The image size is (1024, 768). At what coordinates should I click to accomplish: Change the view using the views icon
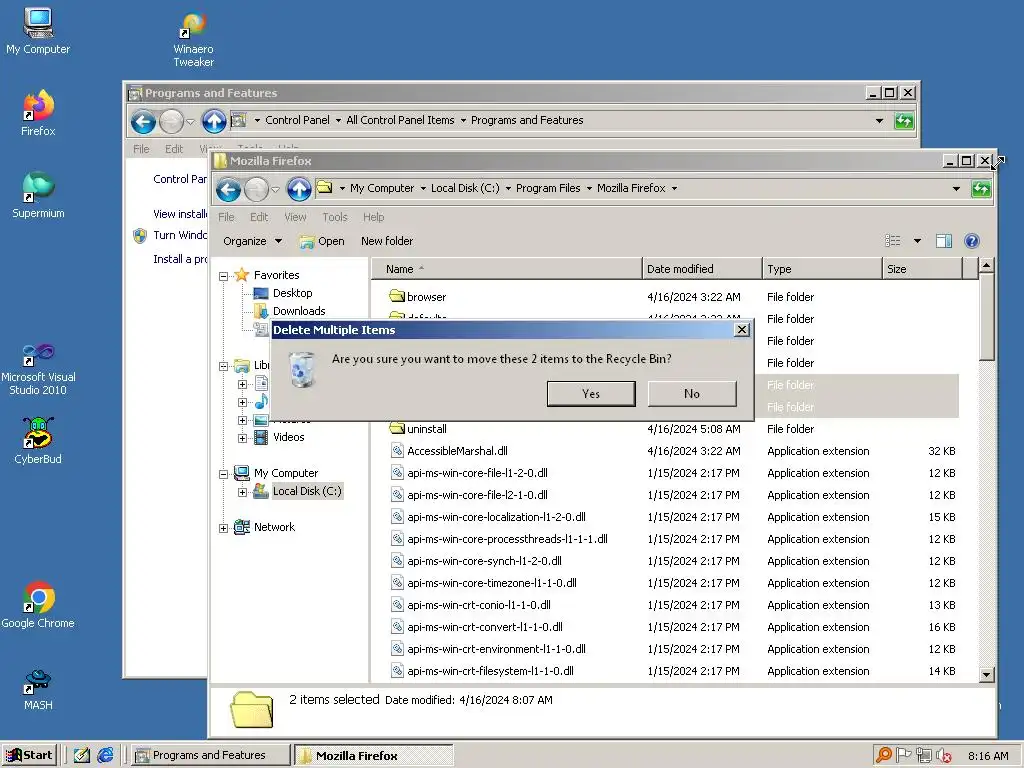pyautogui.click(x=893, y=241)
